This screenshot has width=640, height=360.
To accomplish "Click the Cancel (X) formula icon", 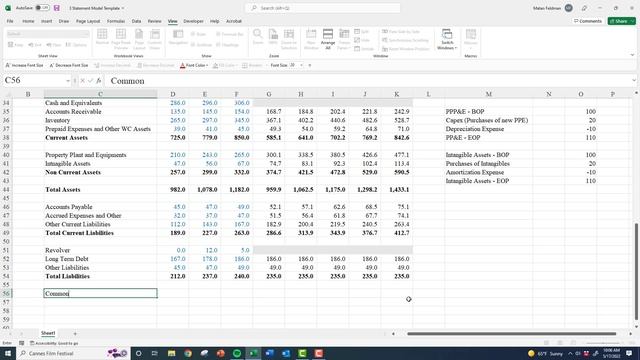I will click(x=82, y=81).
